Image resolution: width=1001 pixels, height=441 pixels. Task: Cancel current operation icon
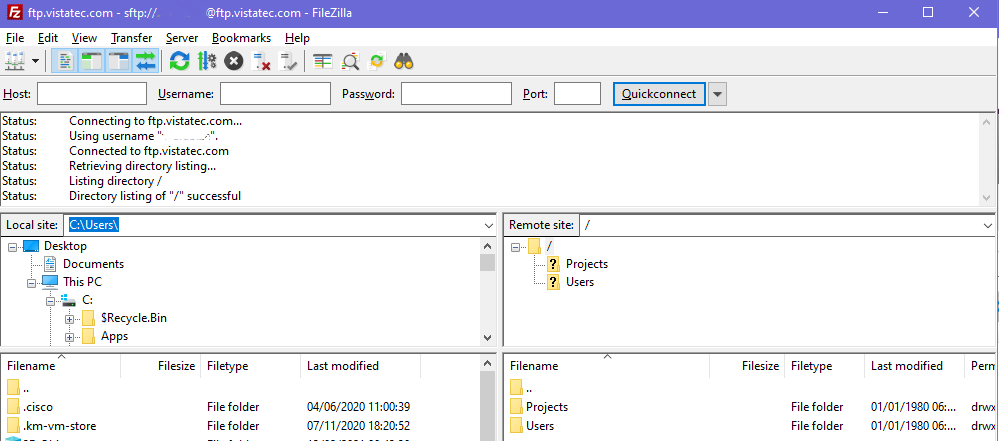234,61
